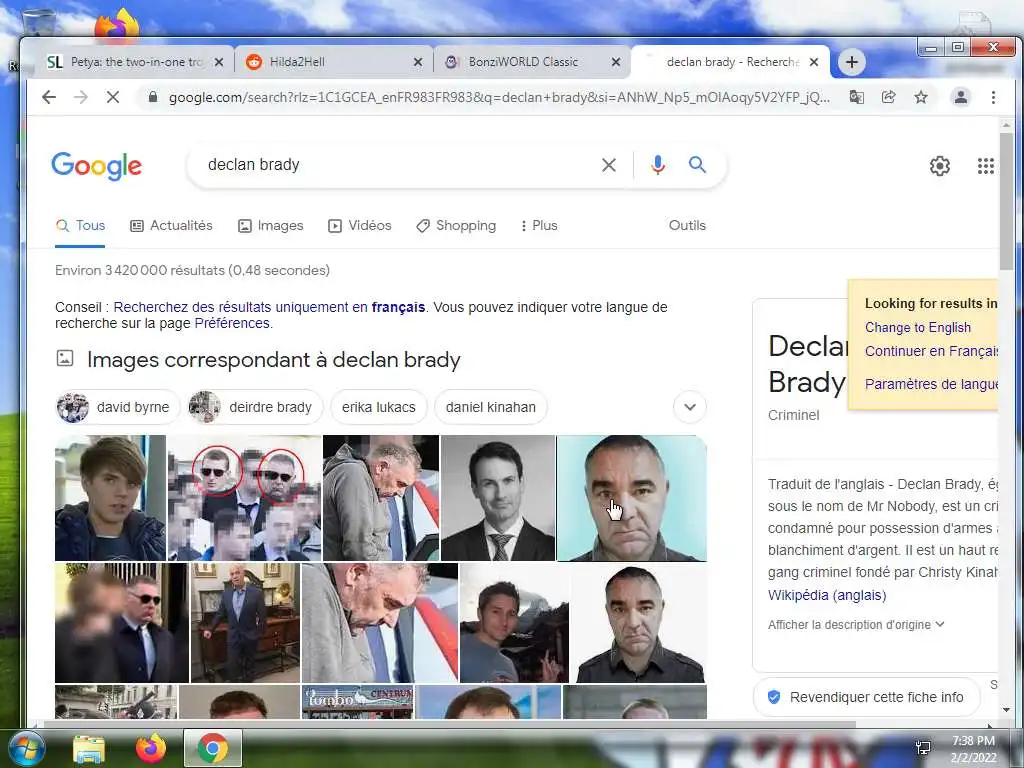The image size is (1024, 768).
Task: Click the lock icon in address bar
Action: [x=153, y=97]
